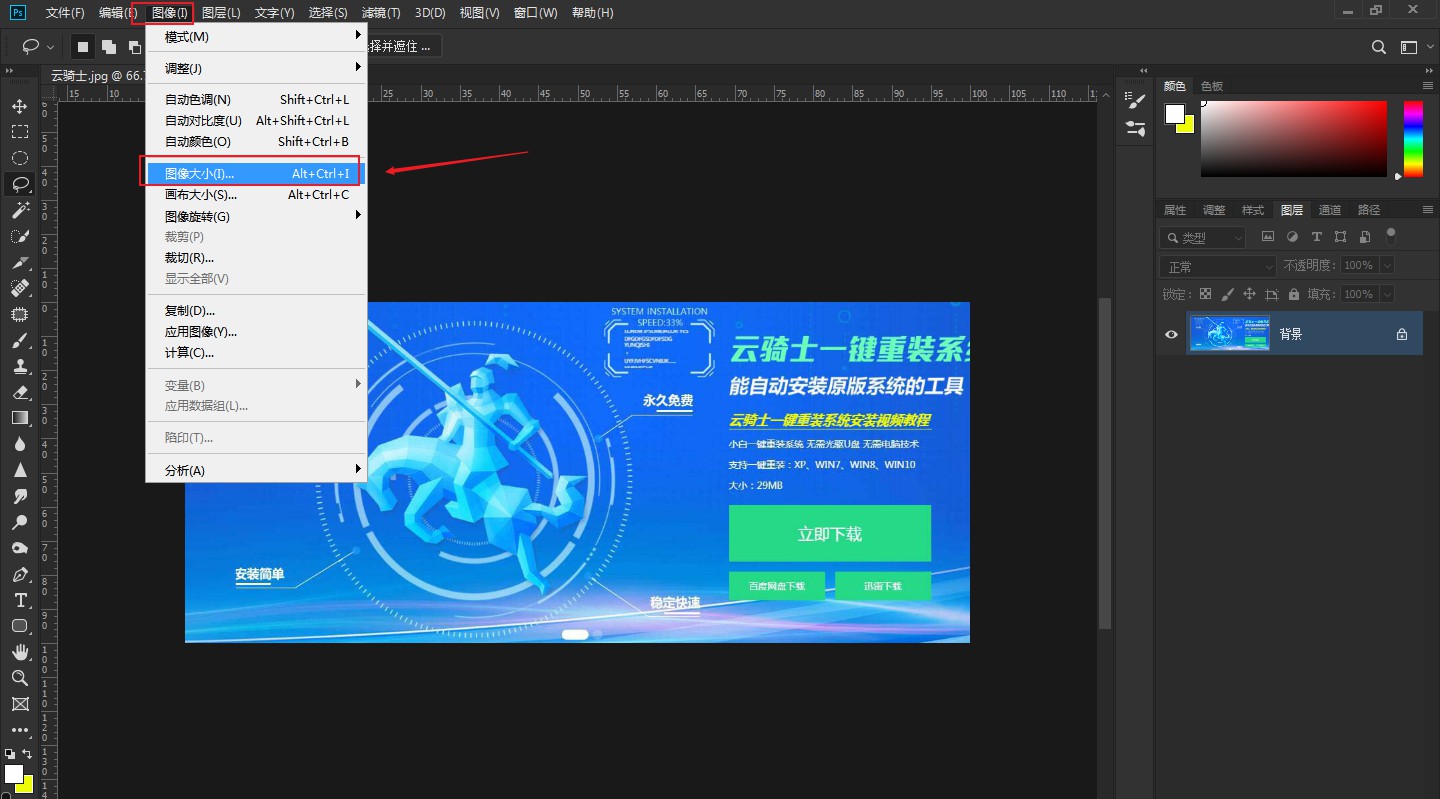Open the 正常 blend mode dropdown
The width and height of the screenshot is (1440, 799).
(1217, 266)
